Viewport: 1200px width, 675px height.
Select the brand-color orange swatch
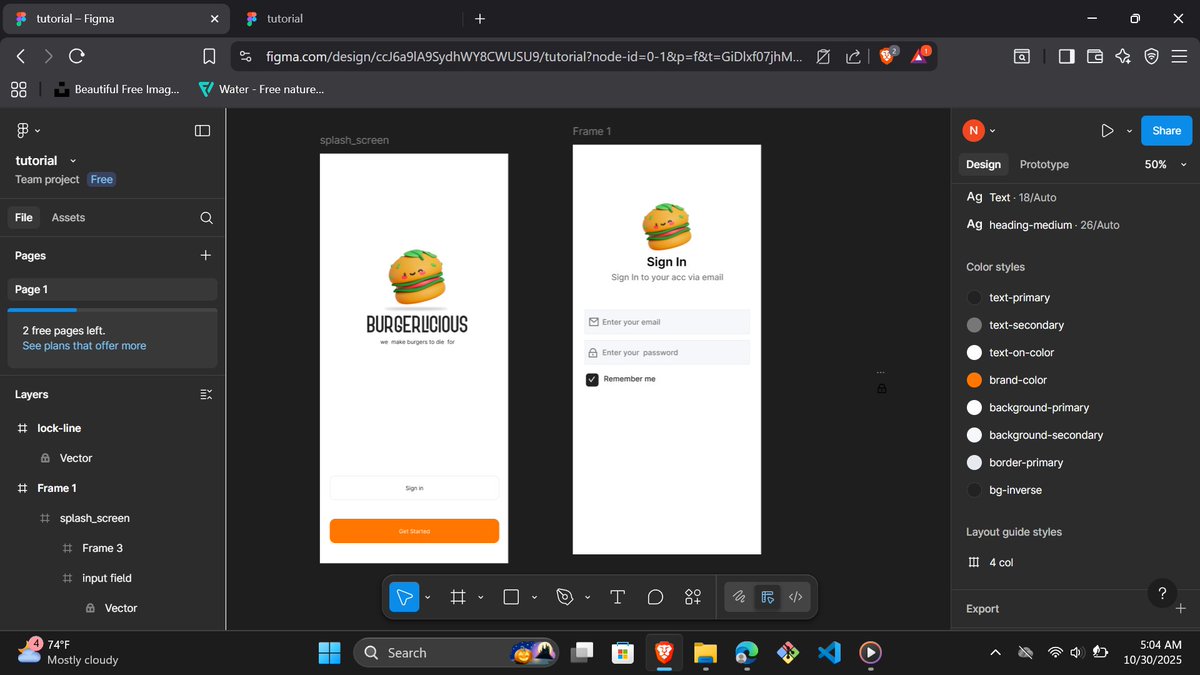pyautogui.click(x=973, y=380)
